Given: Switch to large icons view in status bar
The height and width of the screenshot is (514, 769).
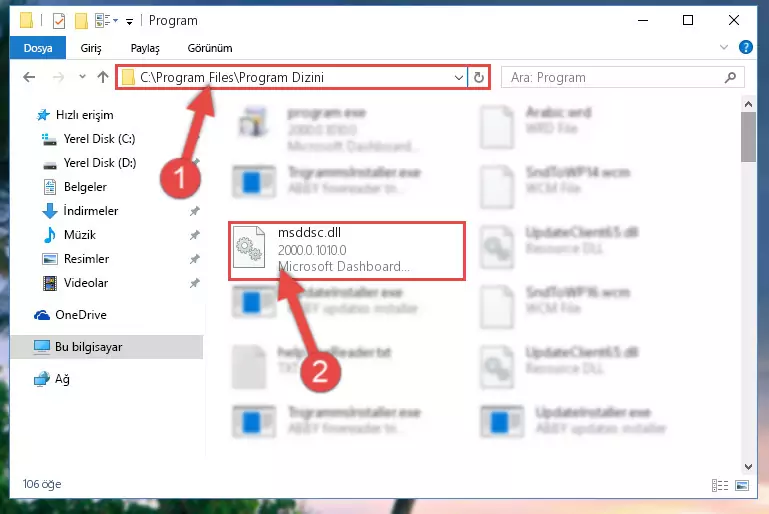Looking at the screenshot, I should pos(742,486).
